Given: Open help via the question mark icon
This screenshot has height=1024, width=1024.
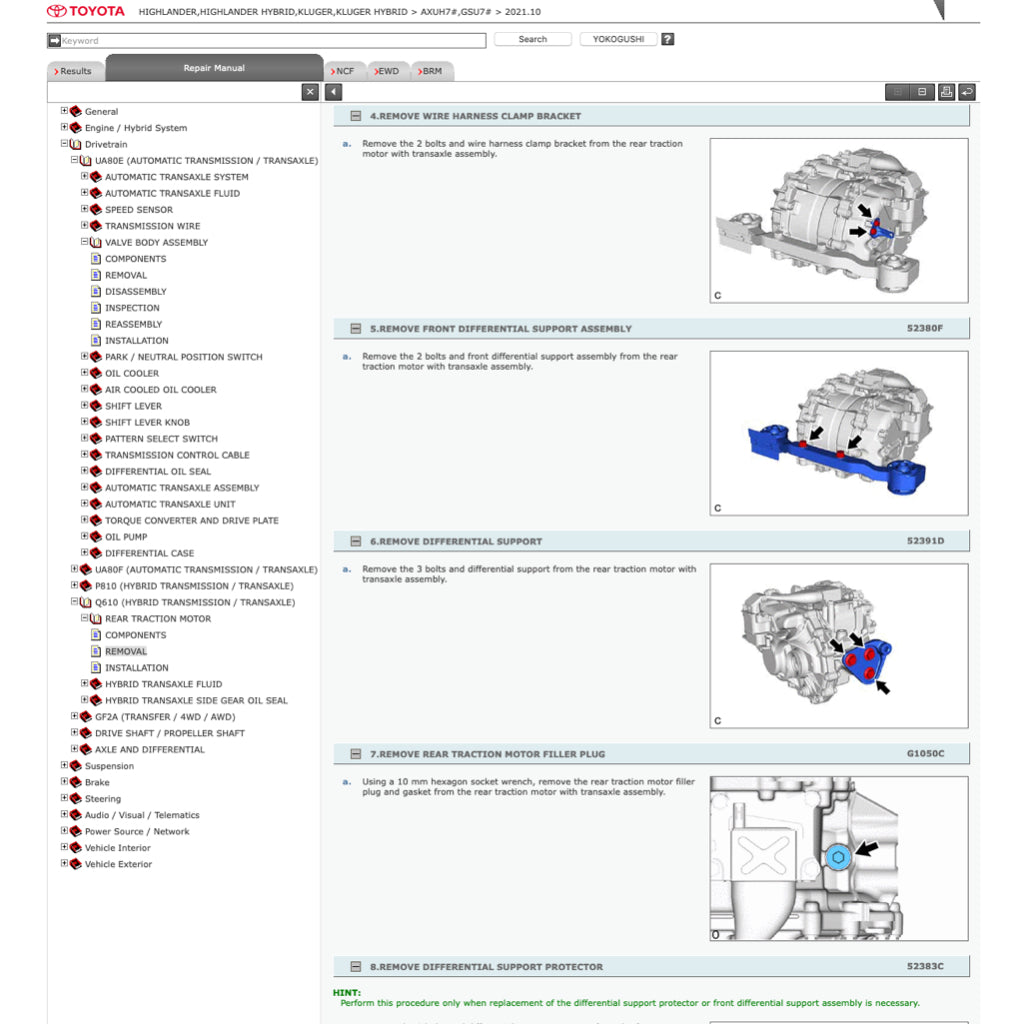Looking at the screenshot, I should pos(666,38).
